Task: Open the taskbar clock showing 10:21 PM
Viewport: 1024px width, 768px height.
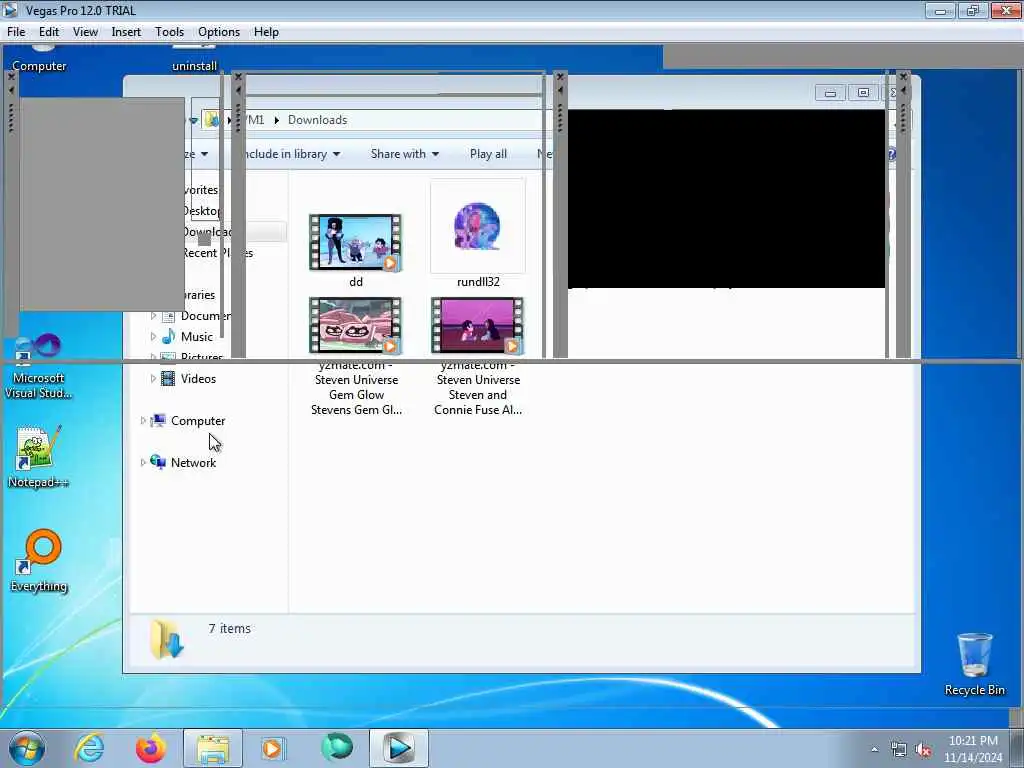Action: (x=973, y=749)
